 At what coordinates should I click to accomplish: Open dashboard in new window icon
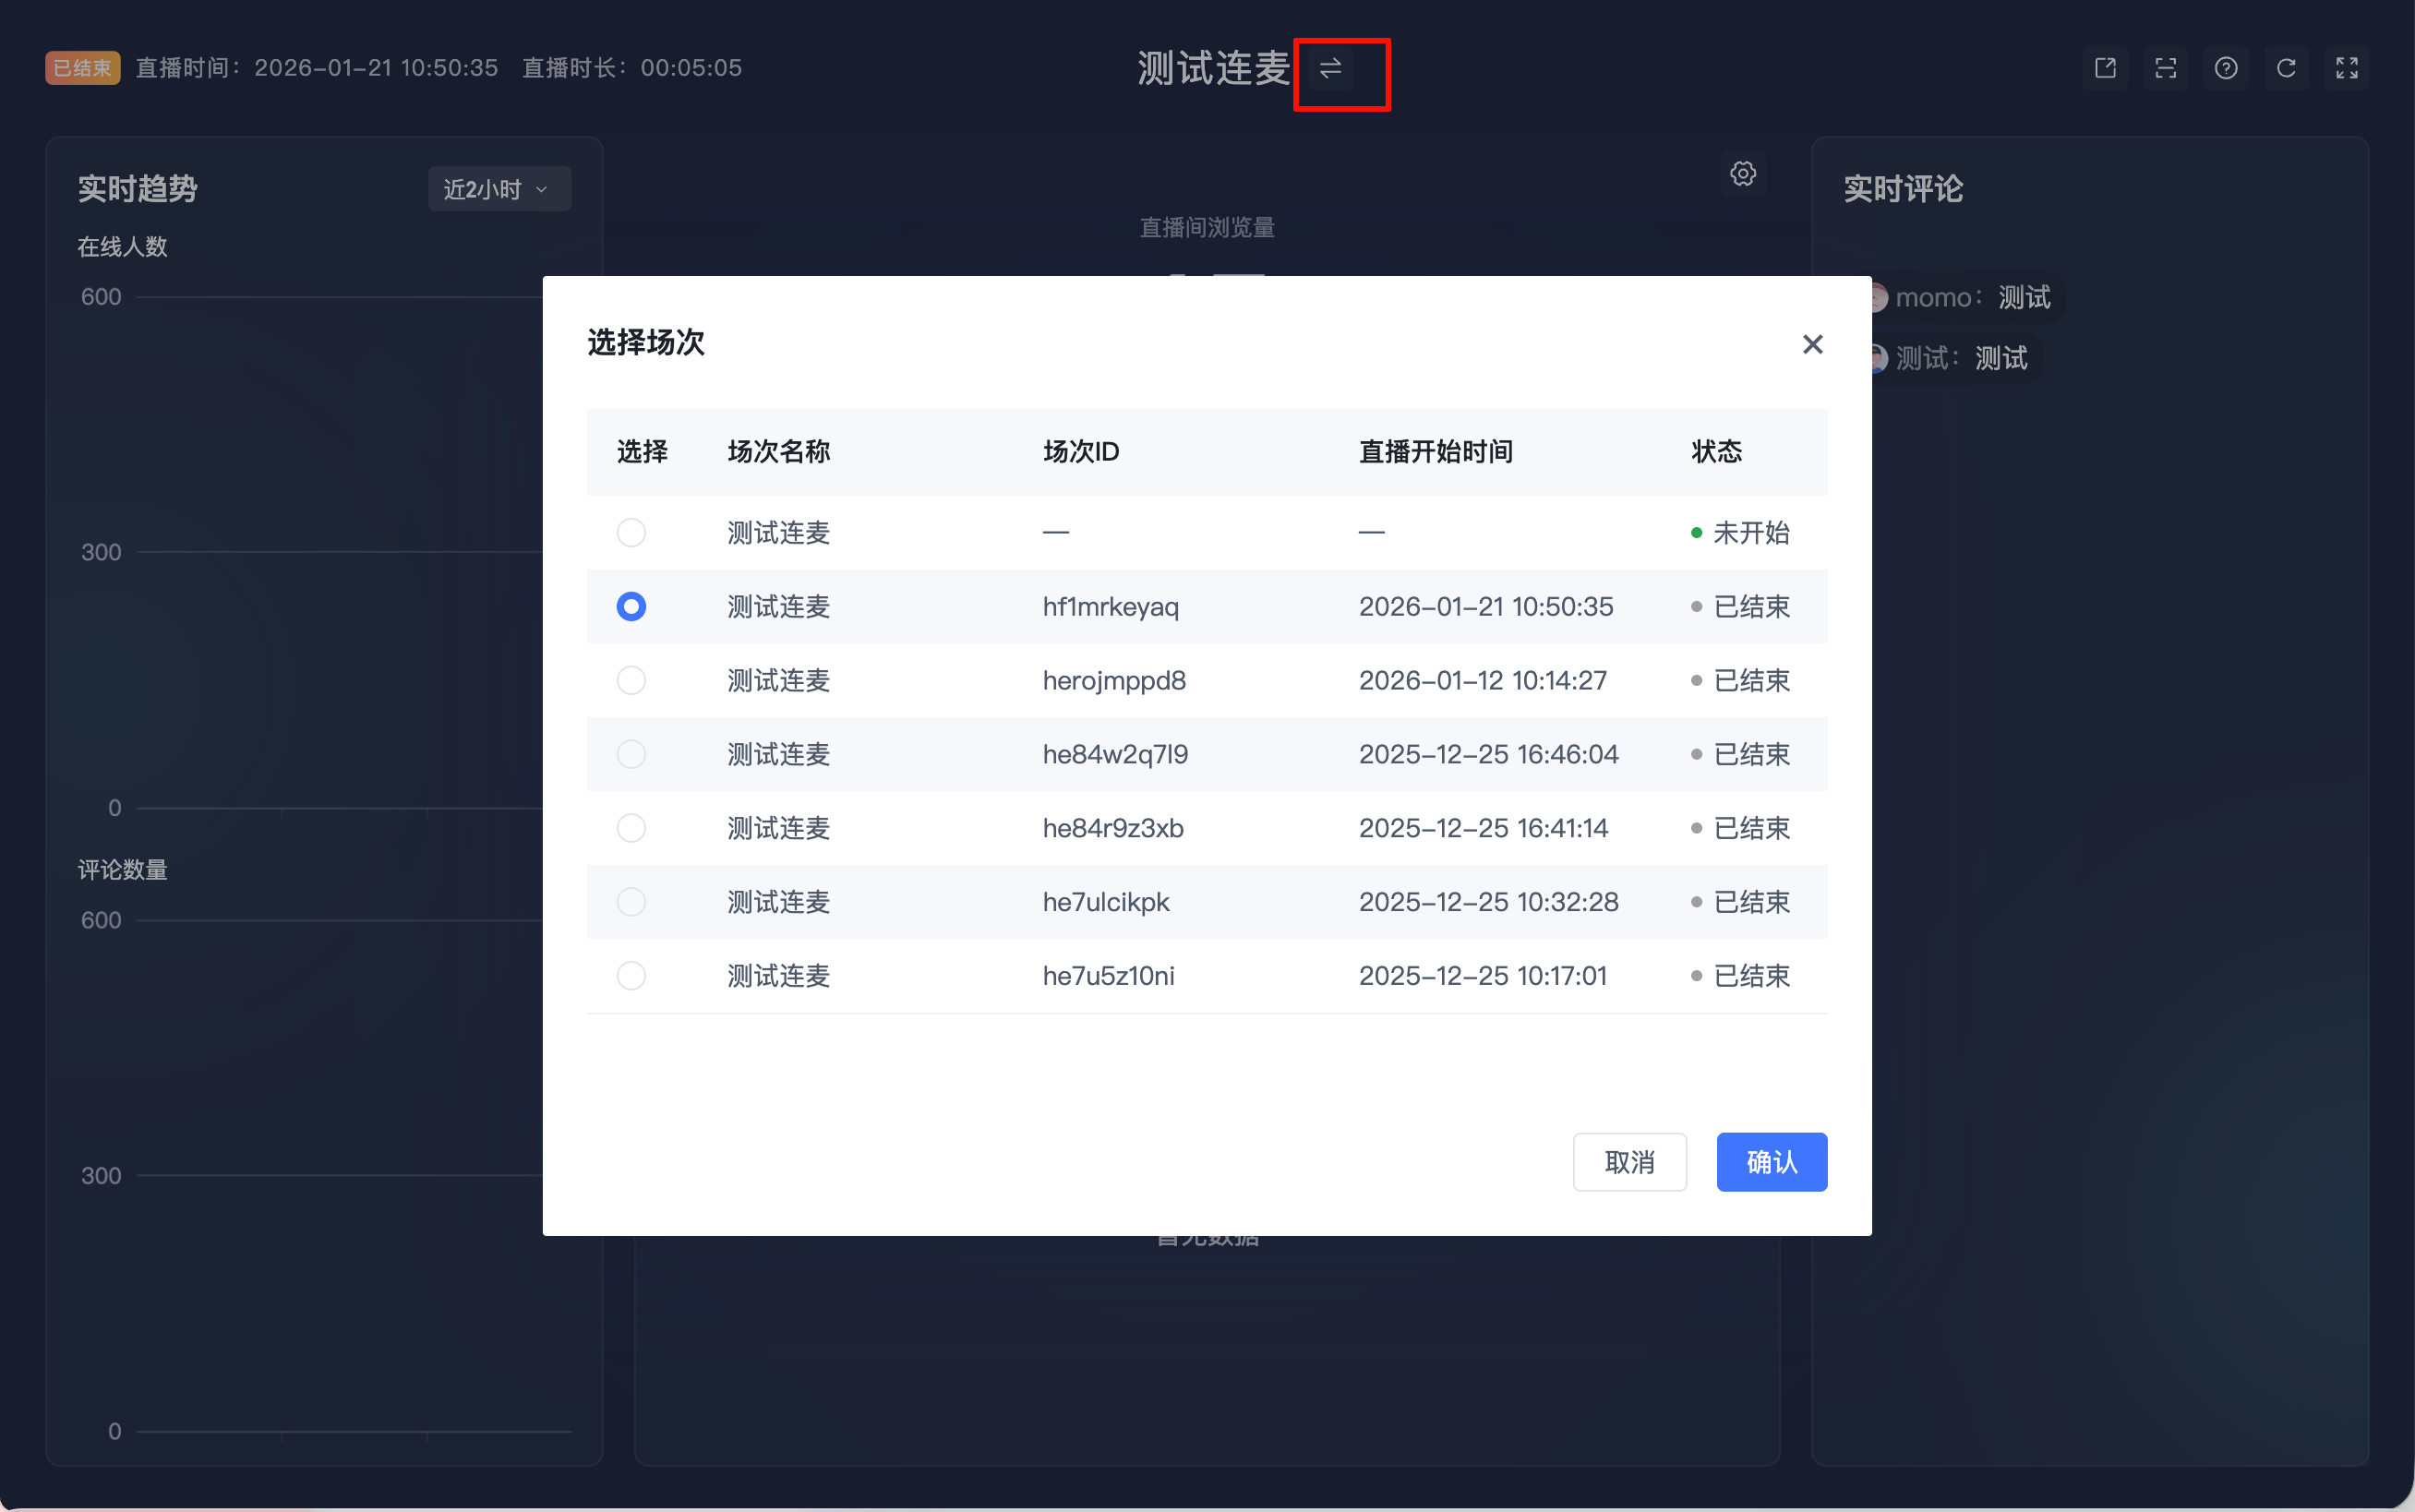tap(2105, 68)
